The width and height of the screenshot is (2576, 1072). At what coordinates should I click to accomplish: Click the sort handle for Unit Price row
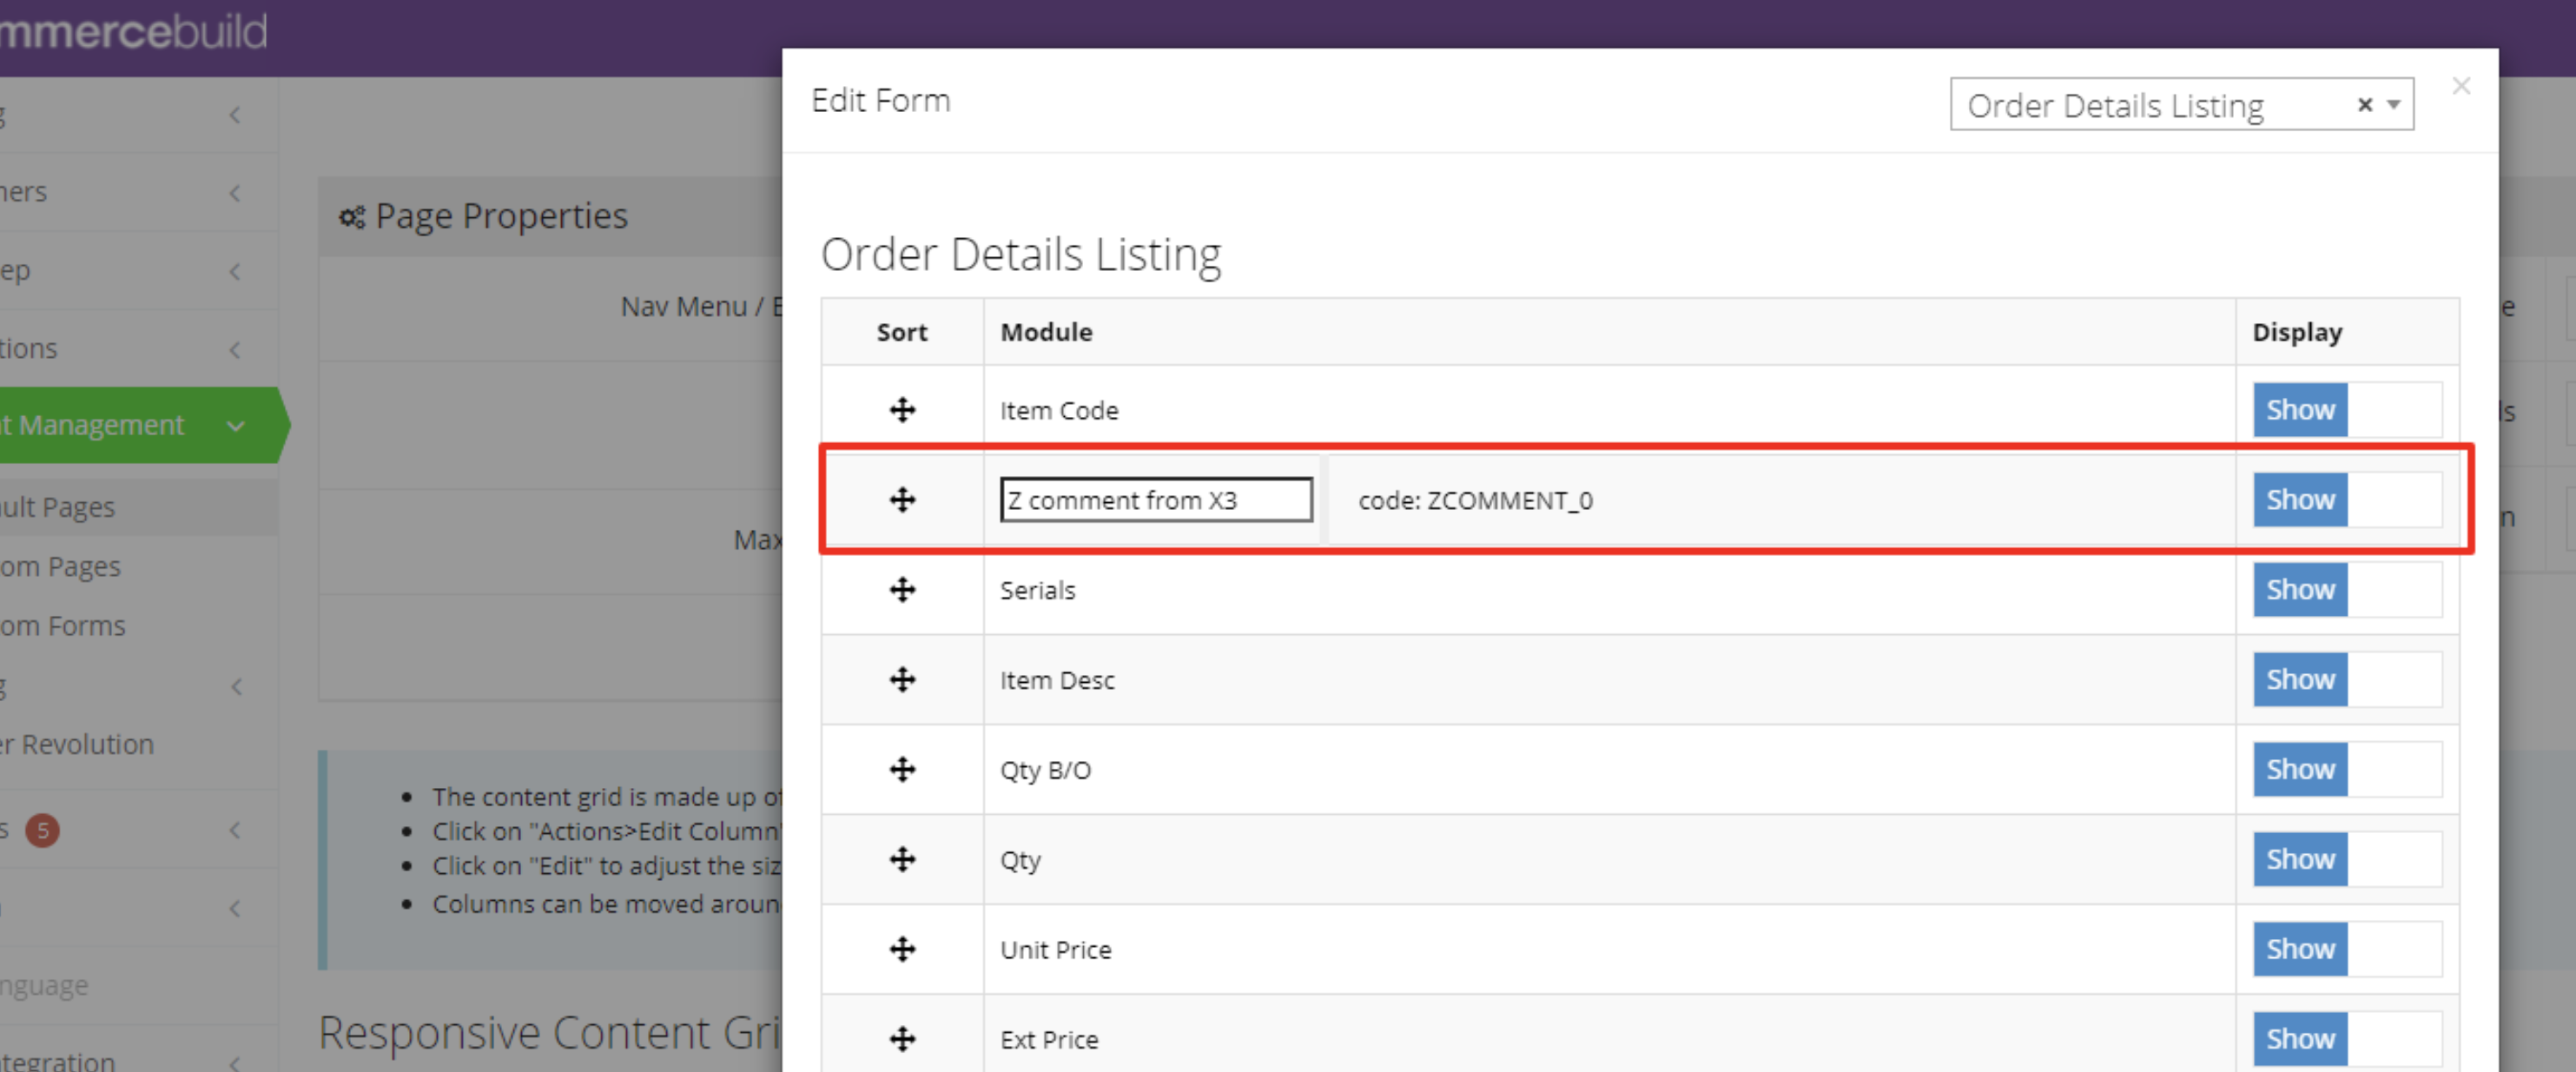(x=902, y=949)
